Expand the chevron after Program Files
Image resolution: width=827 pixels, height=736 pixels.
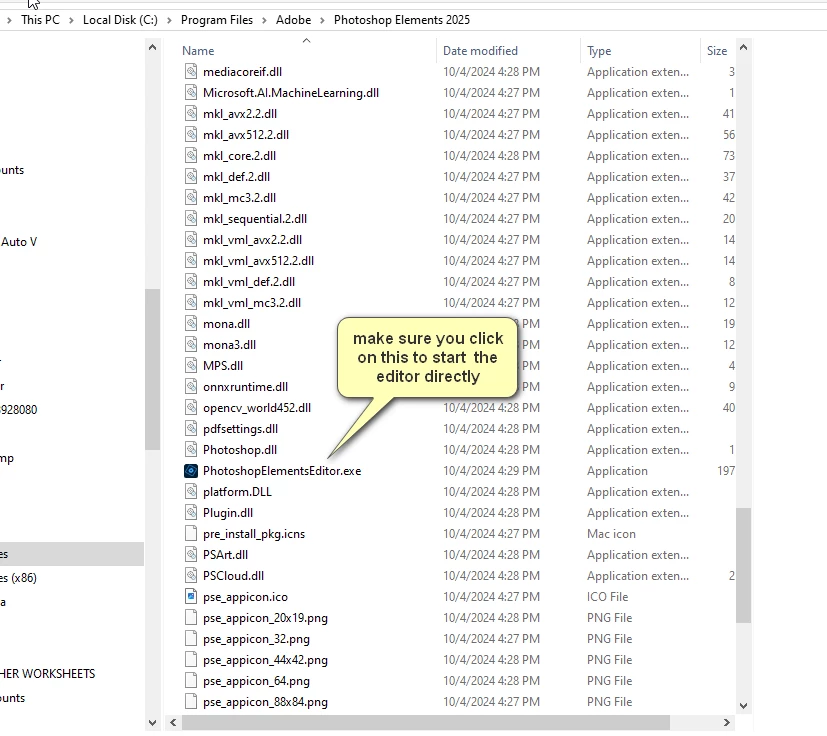pyautogui.click(x=264, y=21)
